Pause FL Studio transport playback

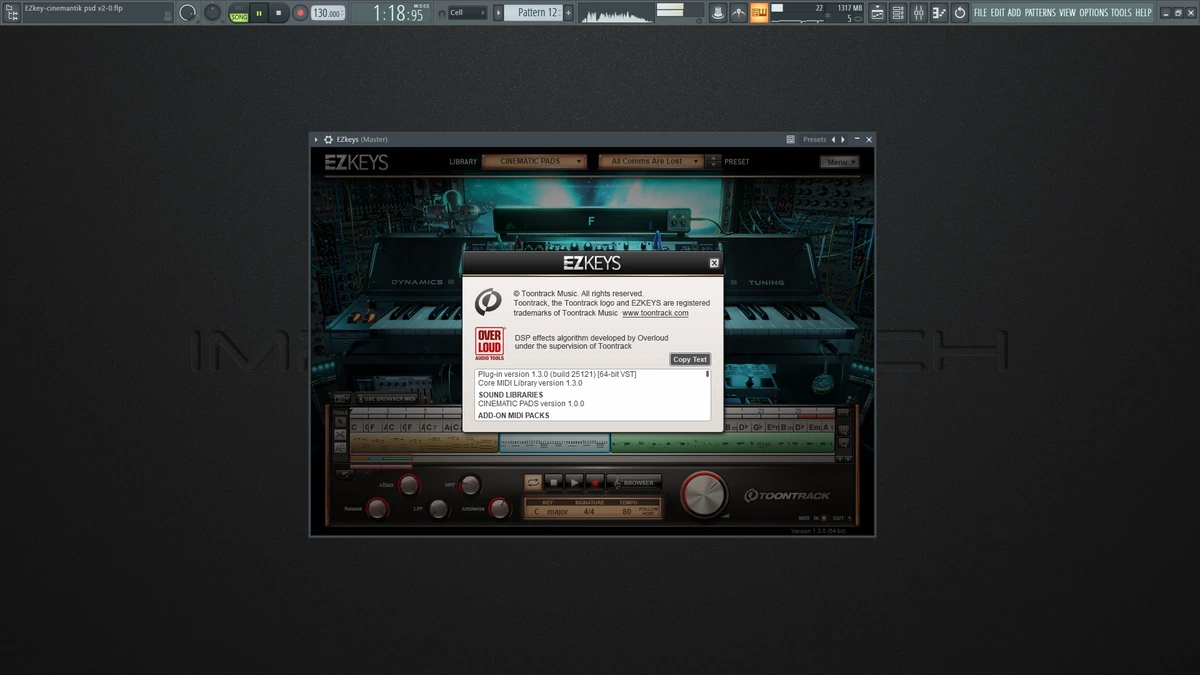[259, 13]
